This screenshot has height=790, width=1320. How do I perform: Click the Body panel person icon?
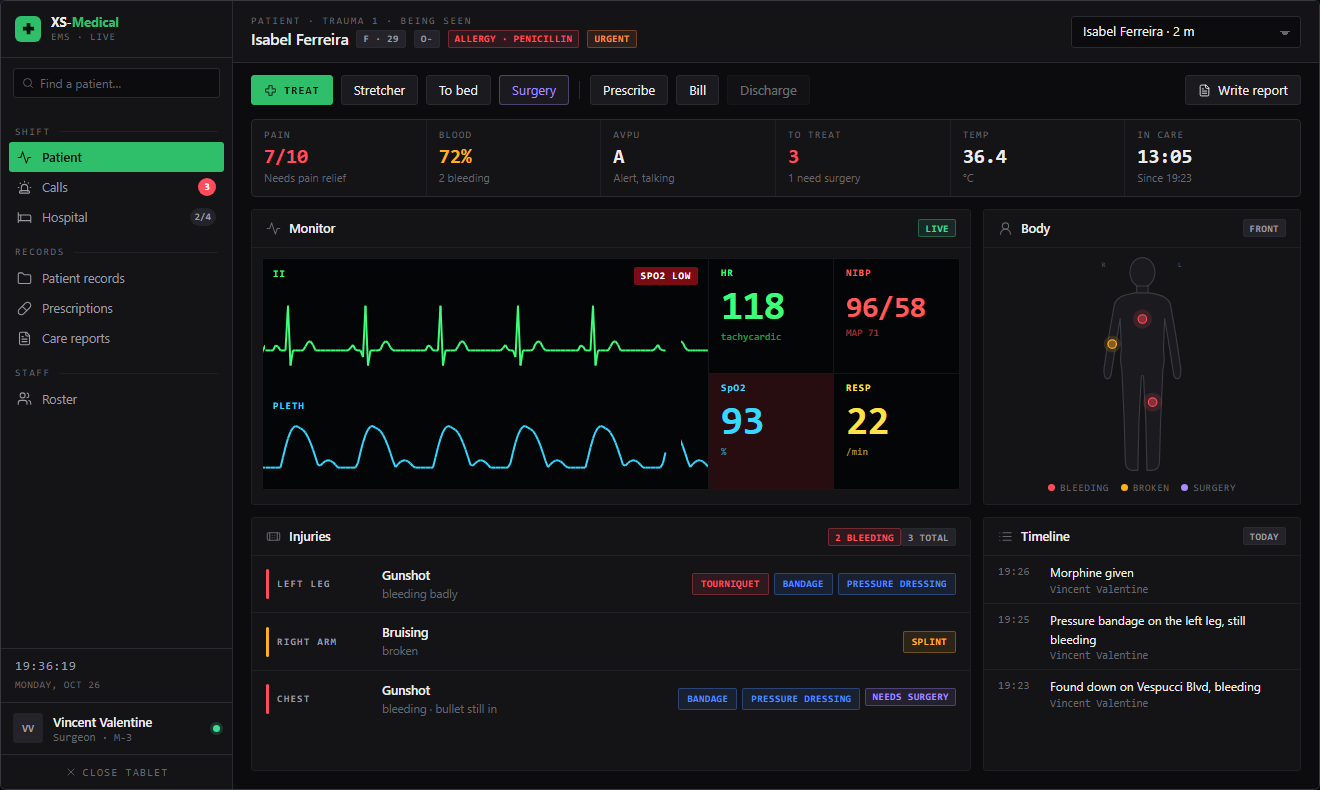(1006, 228)
